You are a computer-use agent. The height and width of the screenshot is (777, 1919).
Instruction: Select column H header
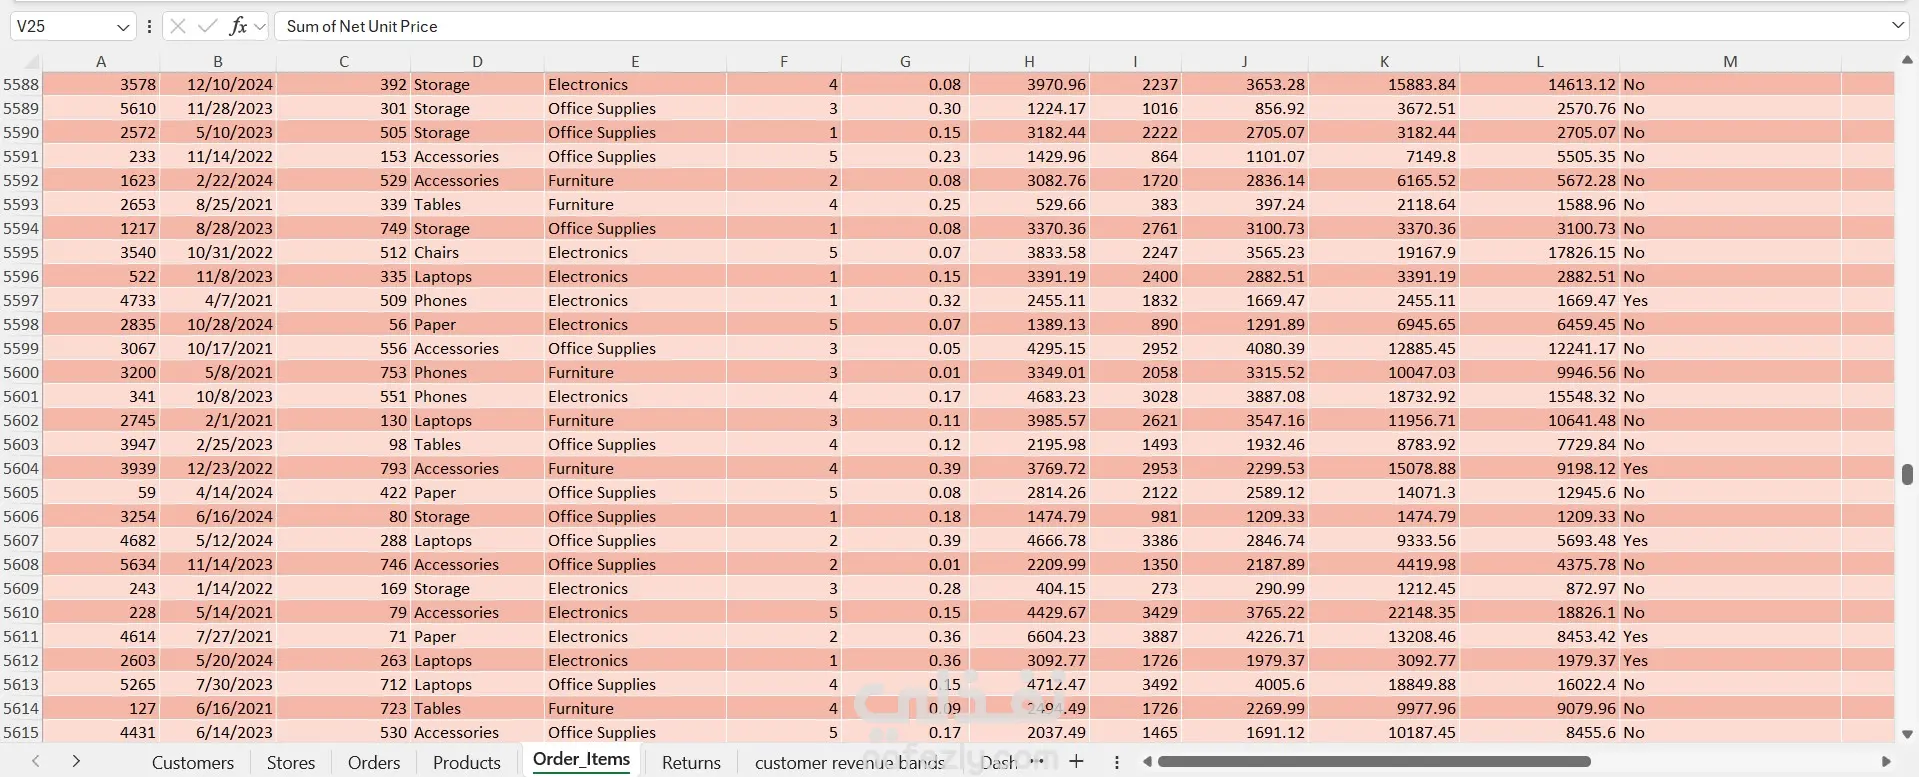point(1029,61)
